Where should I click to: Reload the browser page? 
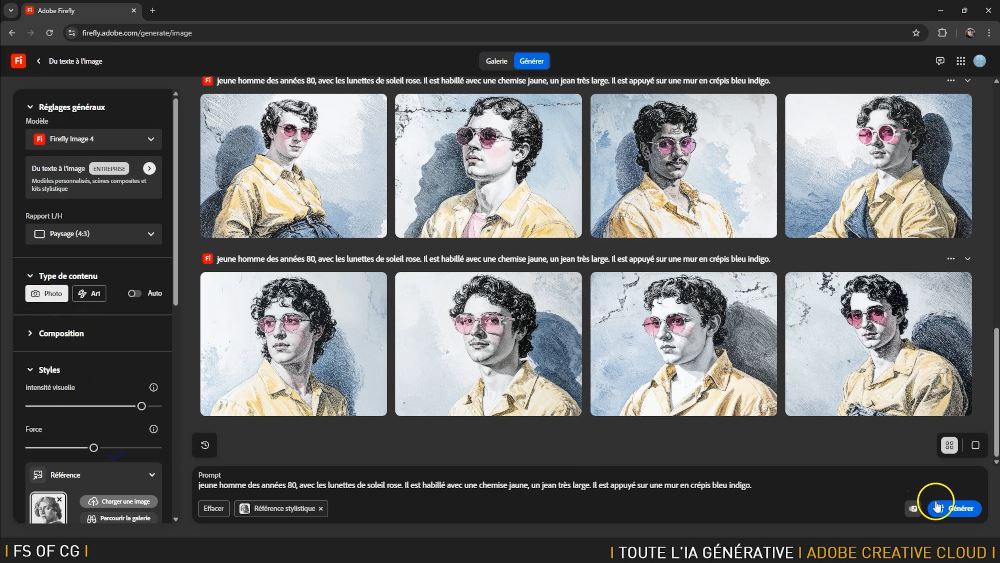(x=49, y=33)
